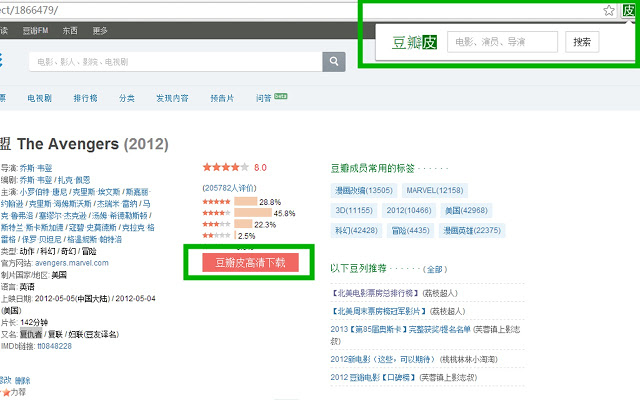
Task: Open 东西 in the top bar
Action: tap(70, 31)
